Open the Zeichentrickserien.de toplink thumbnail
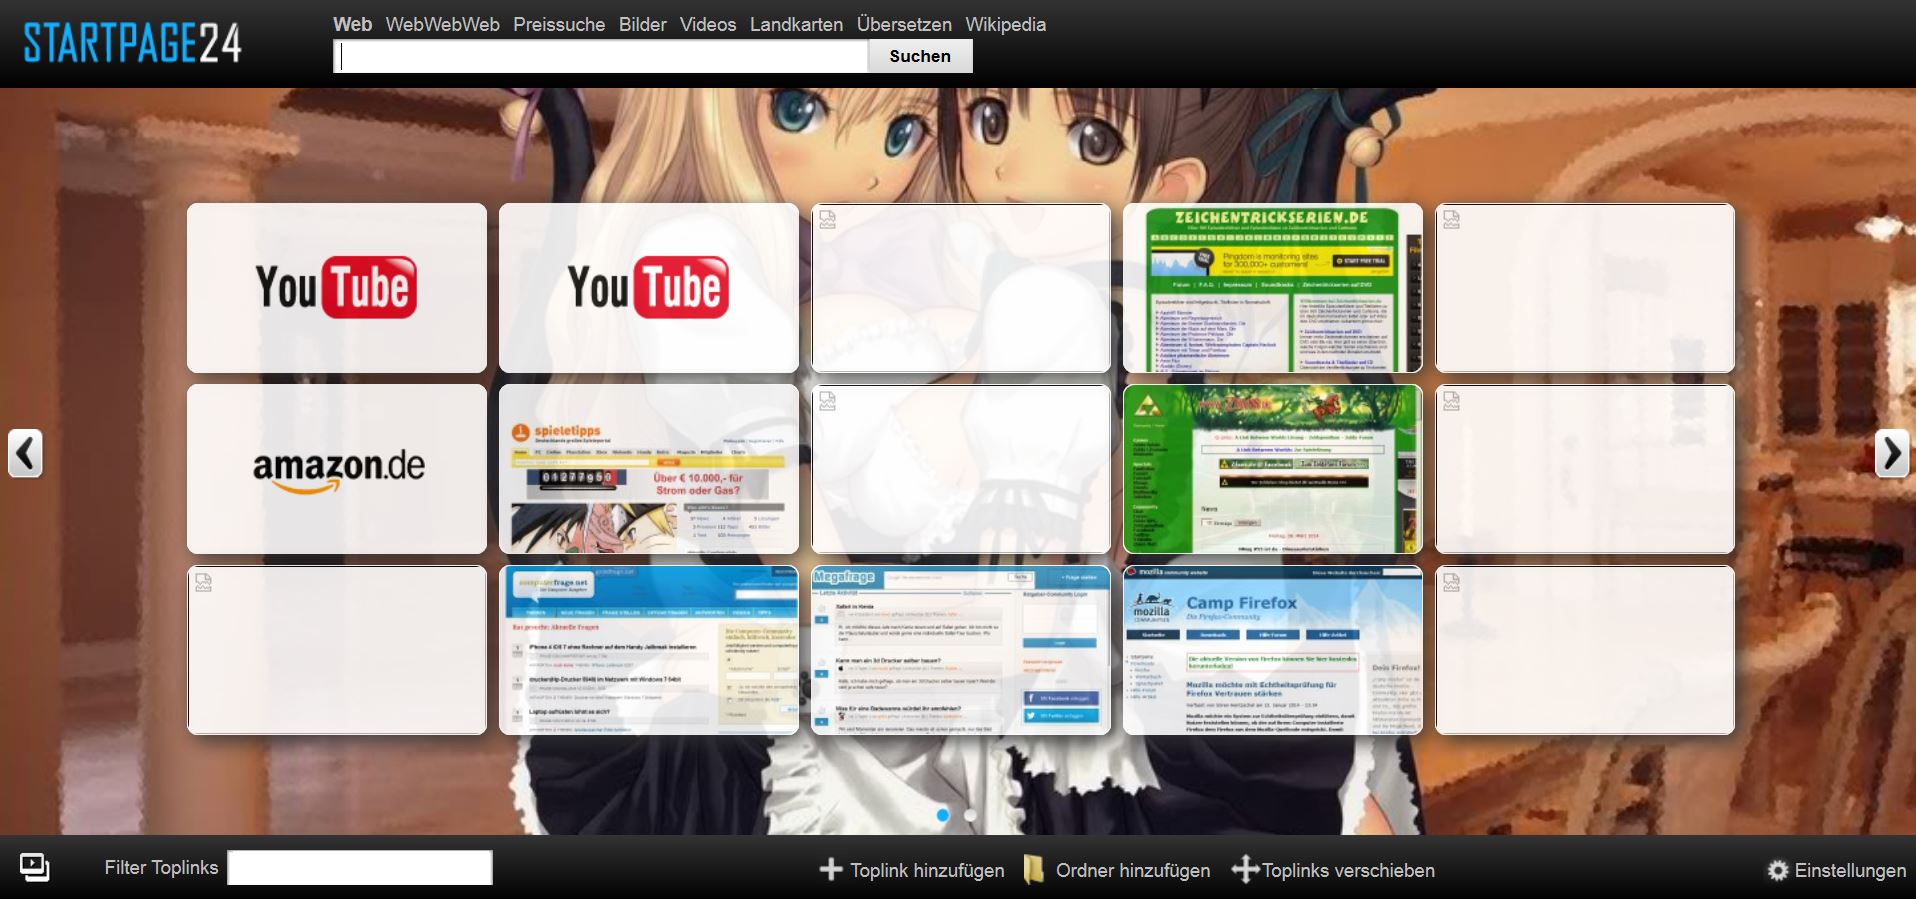The image size is (1916, 899). click(x=1272, y=288)
